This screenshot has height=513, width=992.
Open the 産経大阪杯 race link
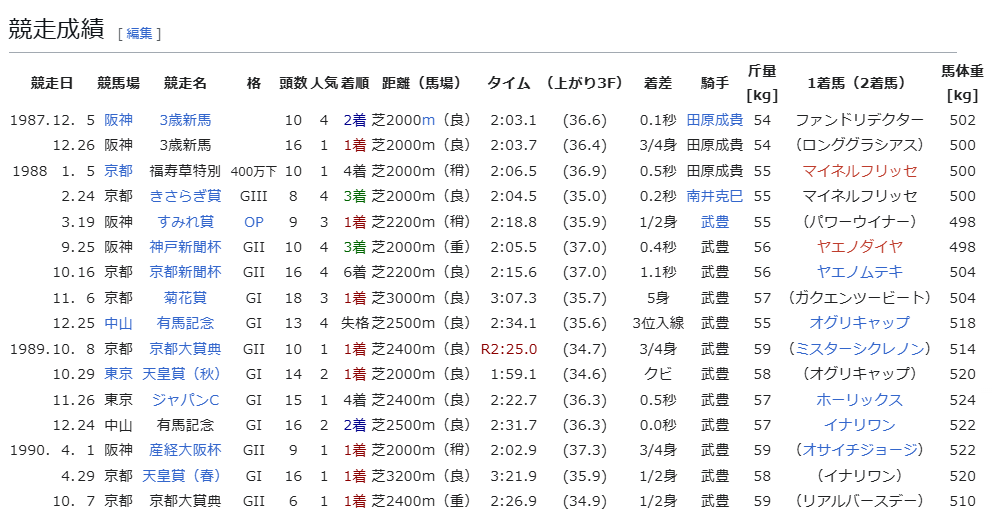[185, 450]
